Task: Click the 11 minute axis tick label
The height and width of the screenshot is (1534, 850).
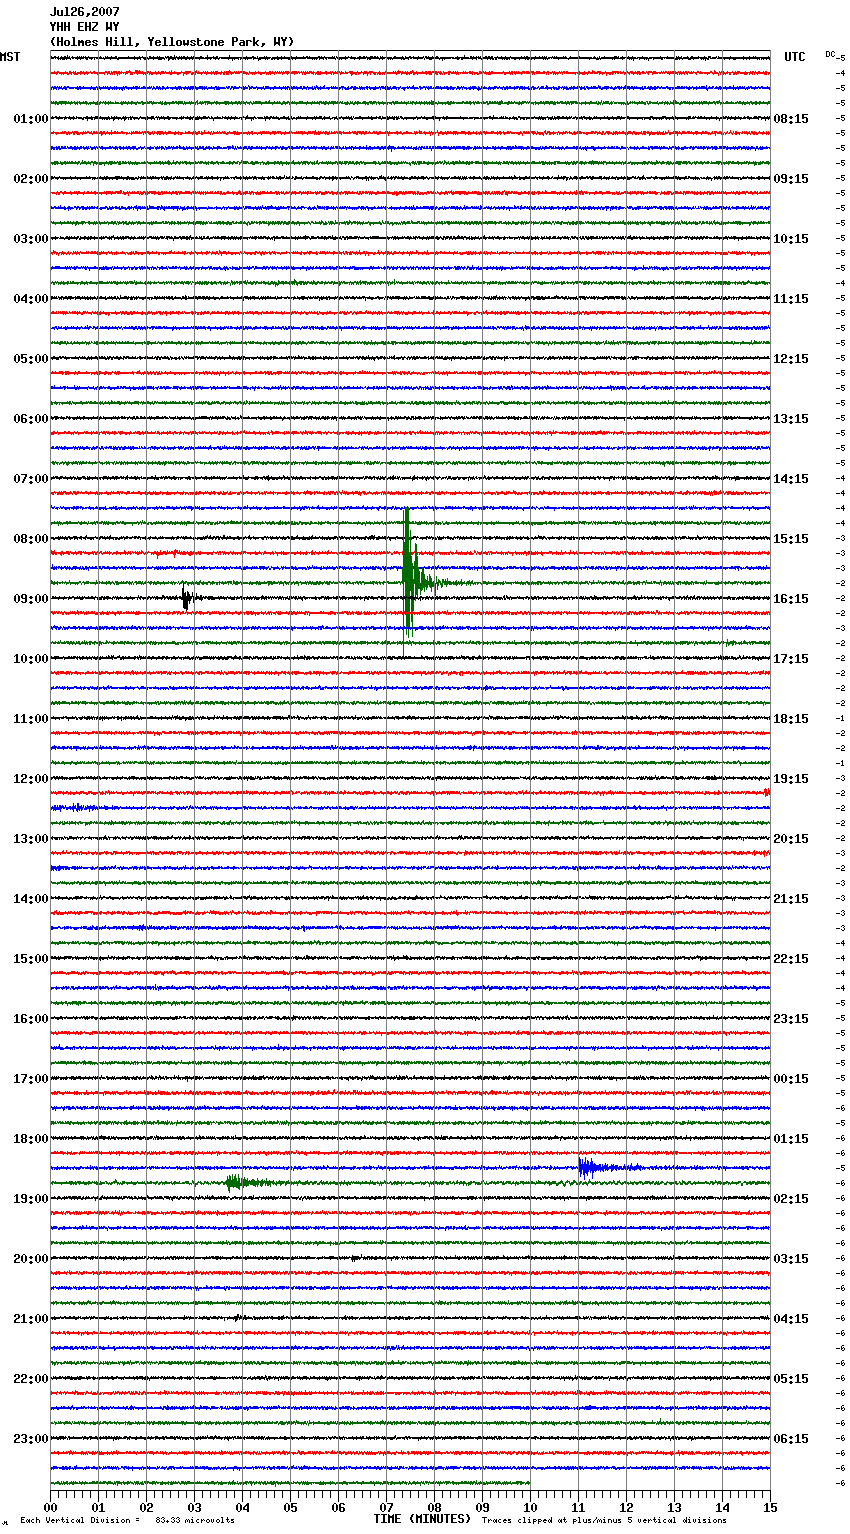Action: tap(579, 1507)
